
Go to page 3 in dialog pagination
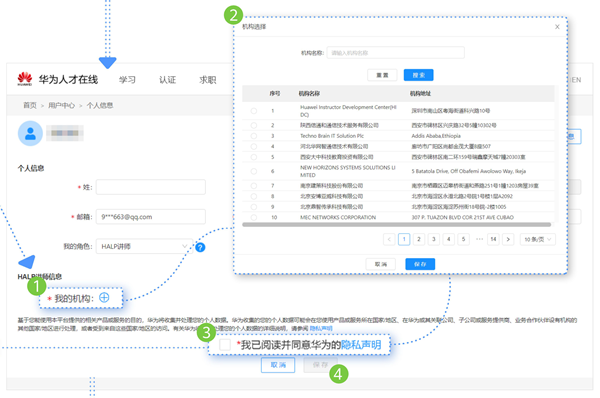434,239
